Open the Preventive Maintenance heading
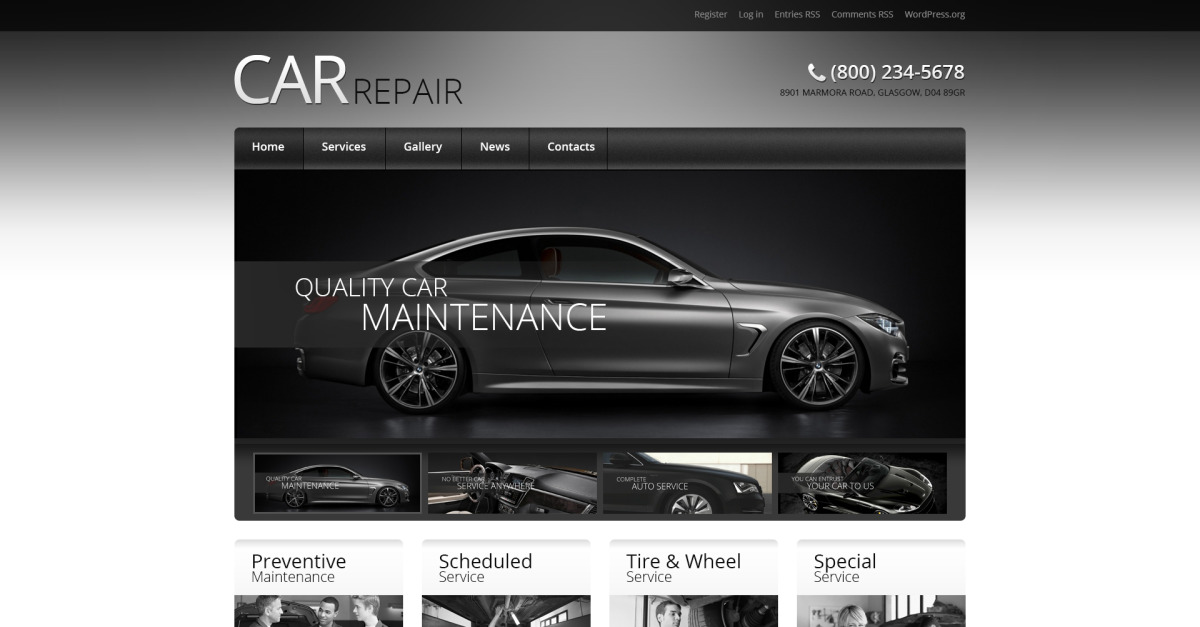Viewport: 1200px width, 627px height. (x=298, y=567)
